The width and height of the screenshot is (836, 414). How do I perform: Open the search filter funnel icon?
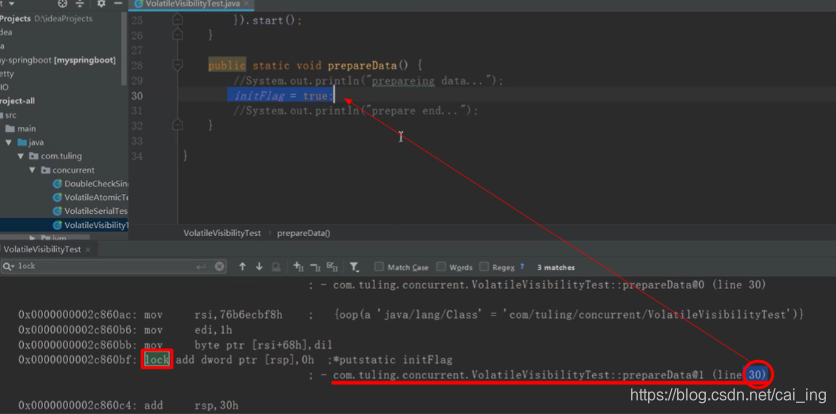pos(354,267)
